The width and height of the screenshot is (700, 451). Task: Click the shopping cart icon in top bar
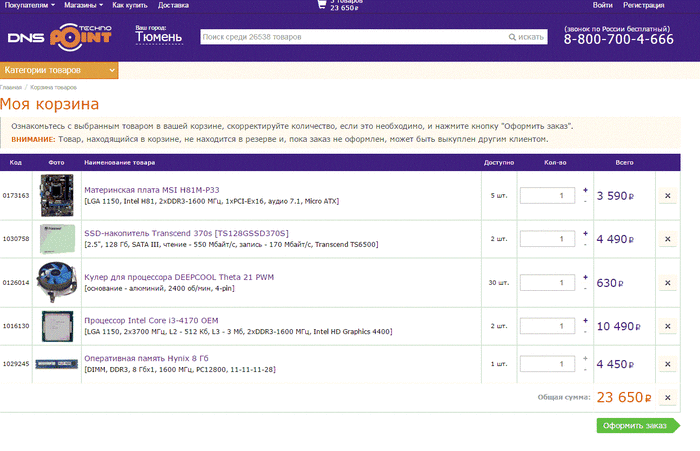[x=321, y=4]
